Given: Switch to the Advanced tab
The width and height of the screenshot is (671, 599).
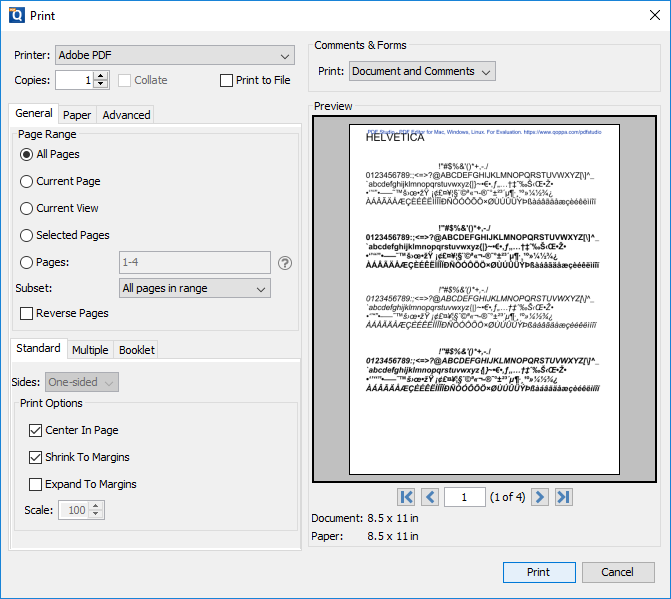Looking at the screenshot, I should click(126, 115).
